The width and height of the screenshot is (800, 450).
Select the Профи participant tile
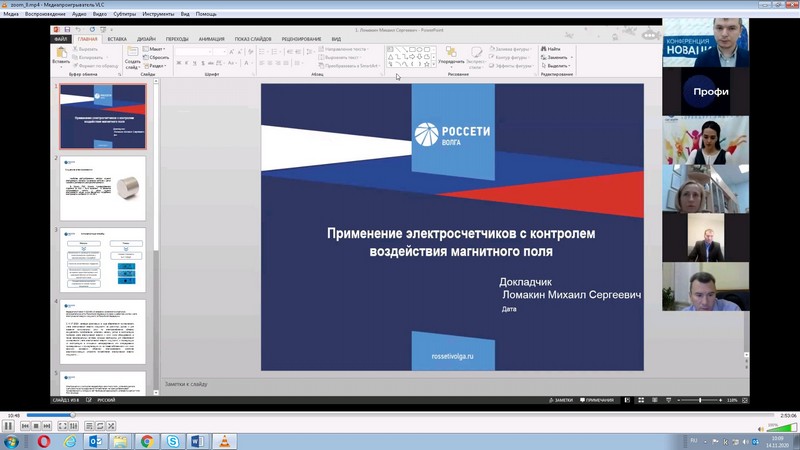[x=706, y=92]
